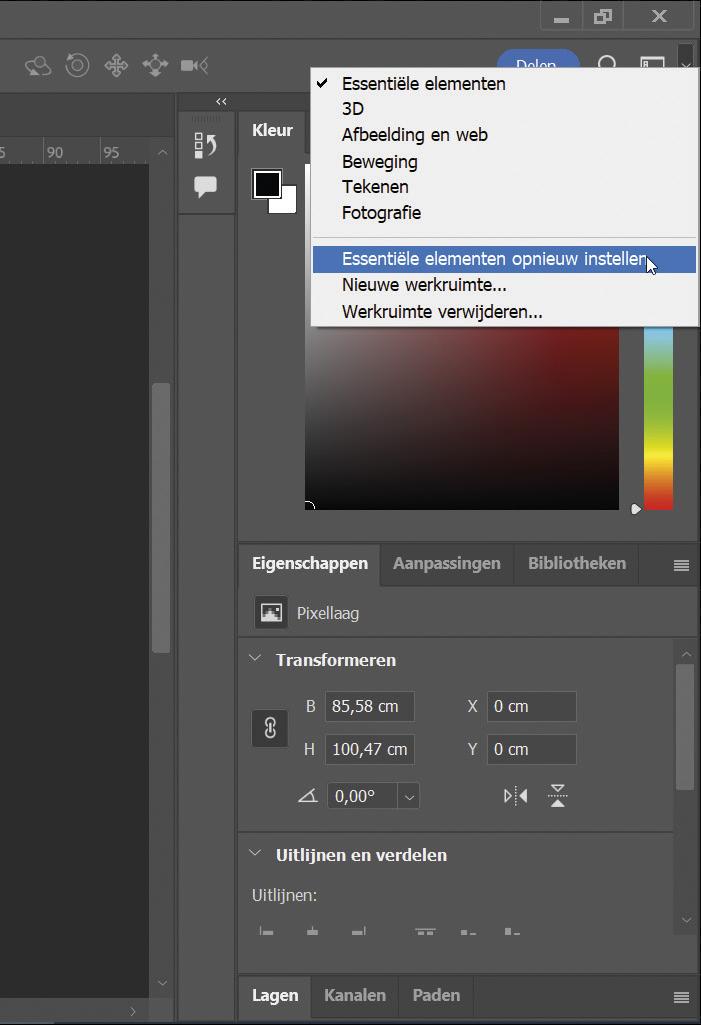Flip vertically using the transform icon
Screen dimensions: 701x1025
coord(558,796)
